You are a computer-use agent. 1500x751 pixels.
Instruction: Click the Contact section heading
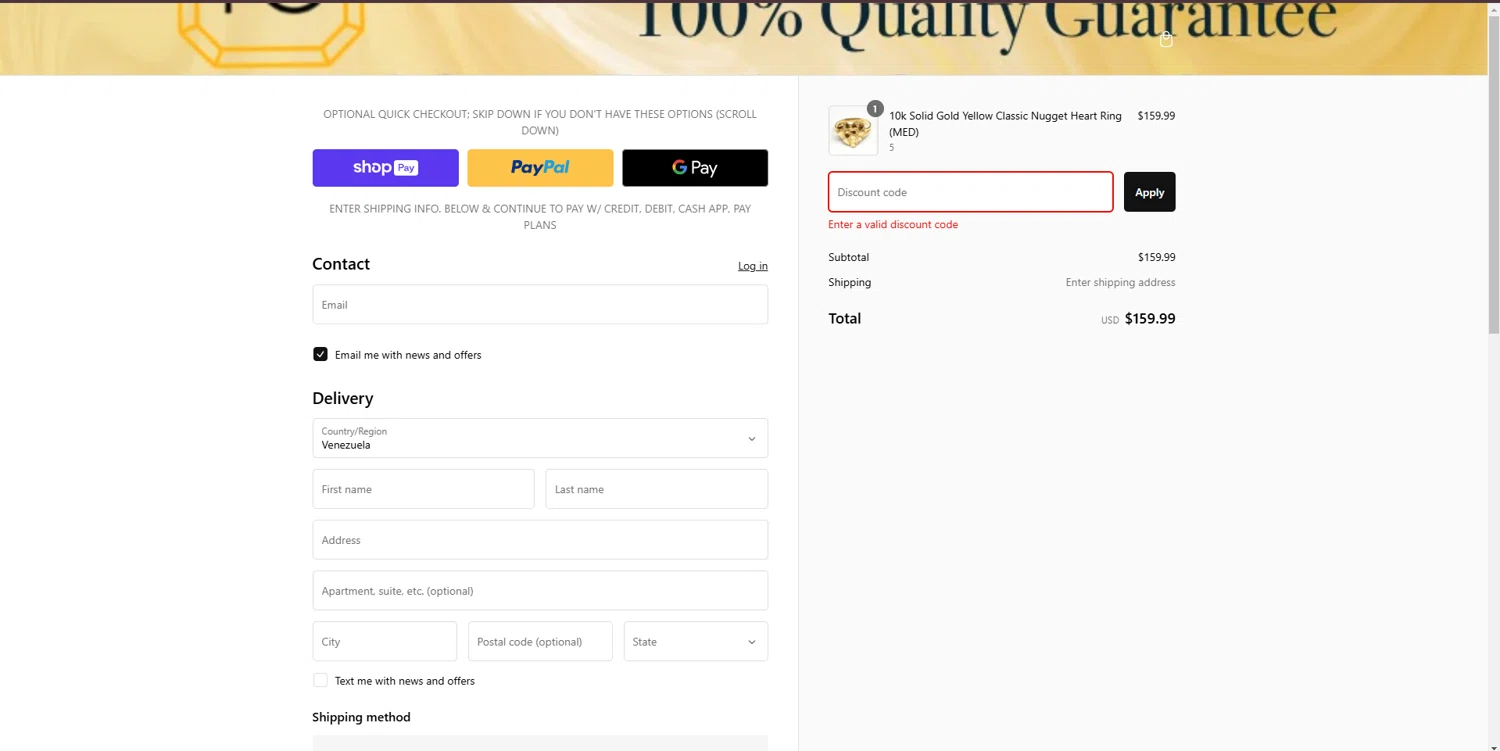(341, 264)
